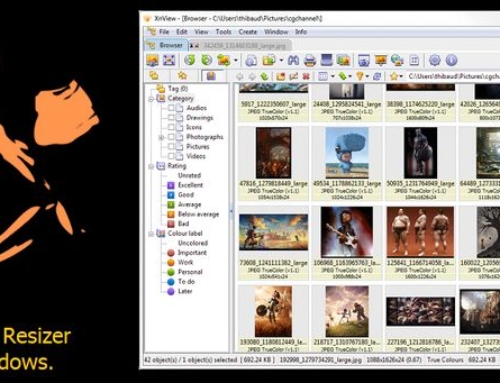Open the View mode dropdown arrow
The image size is (500, 383).
point(333,76)
